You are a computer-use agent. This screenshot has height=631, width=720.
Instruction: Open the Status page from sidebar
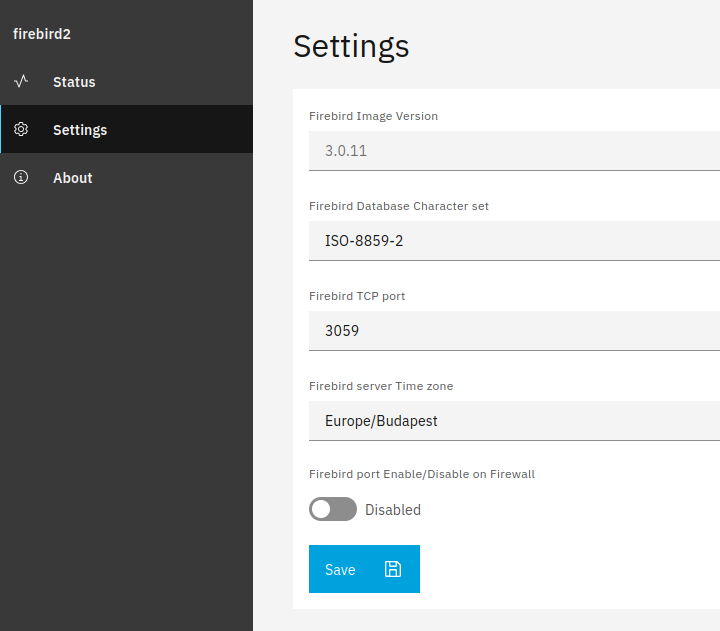tap(74, 82)
